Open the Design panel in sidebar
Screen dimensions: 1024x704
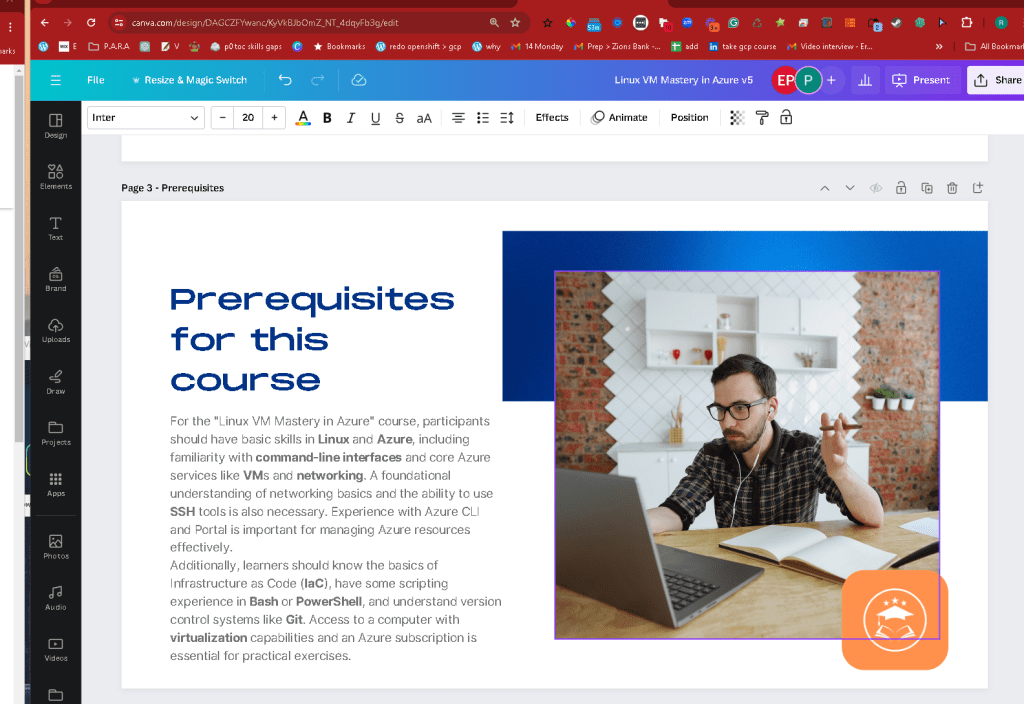(x=56, y=126)
